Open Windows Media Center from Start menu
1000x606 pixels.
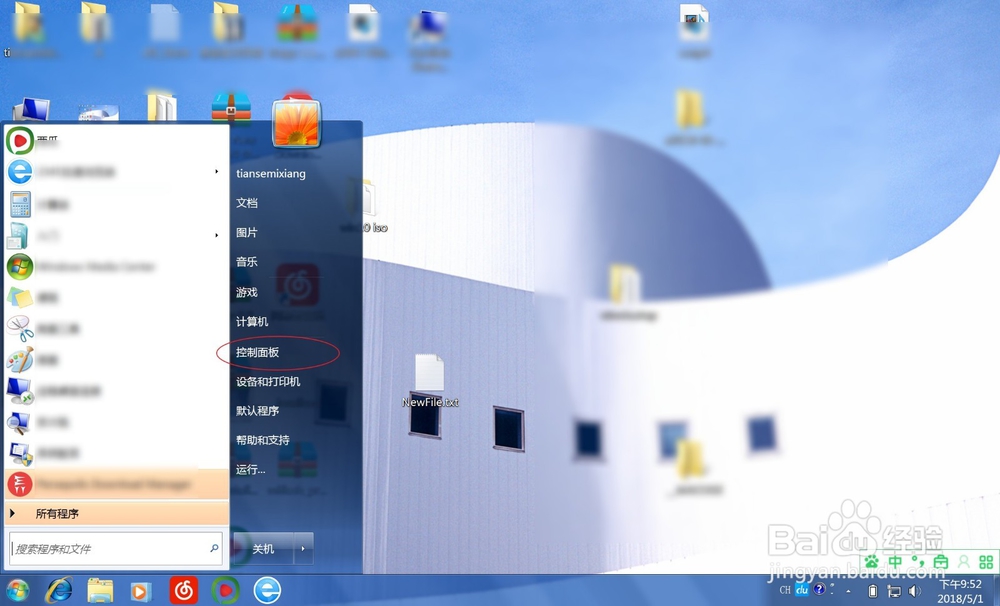(x=116, y=266)
